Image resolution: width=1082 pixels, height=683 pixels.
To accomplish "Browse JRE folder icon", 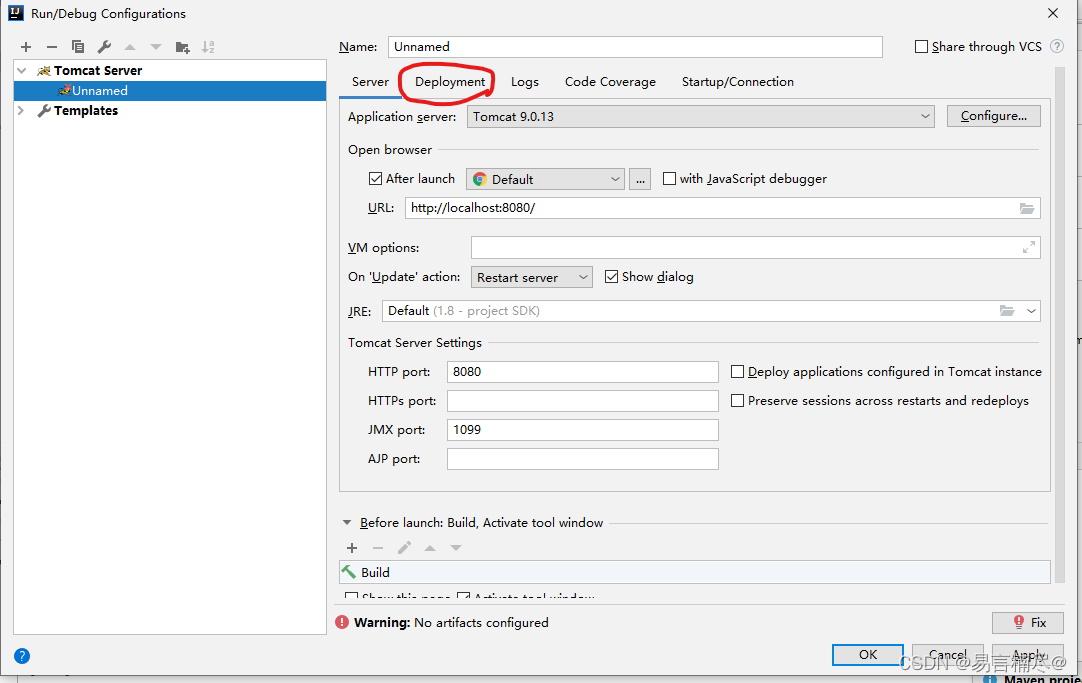I will click(x=1007, y=310).
